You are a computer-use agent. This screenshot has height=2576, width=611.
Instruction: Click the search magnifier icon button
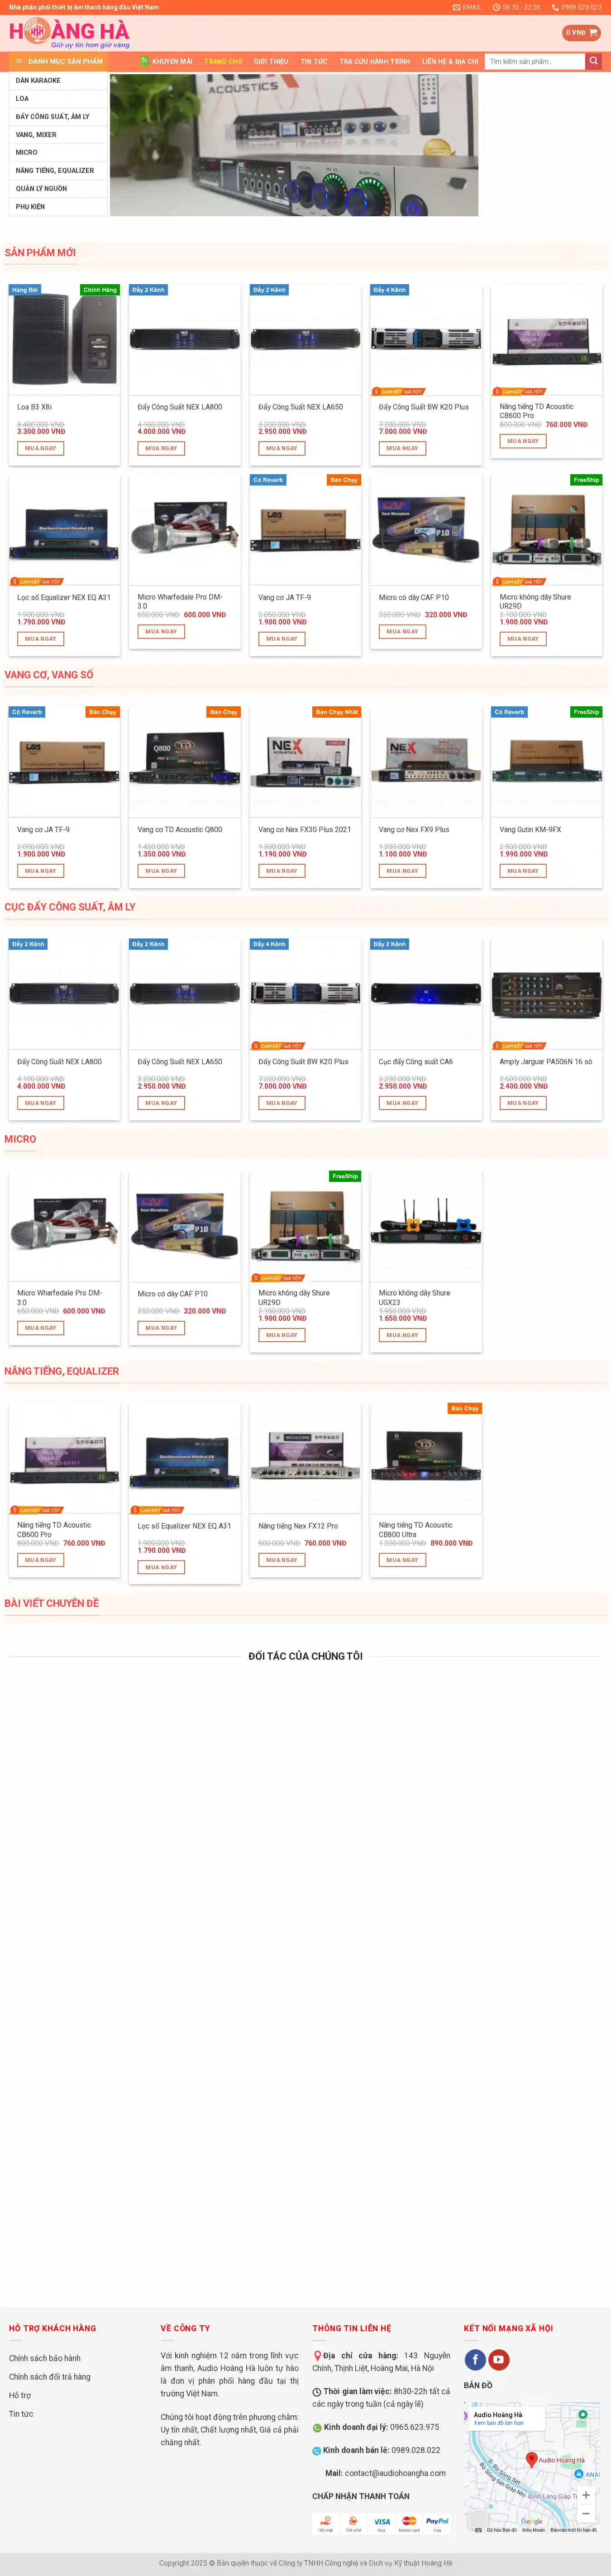(x=594, y=61)
